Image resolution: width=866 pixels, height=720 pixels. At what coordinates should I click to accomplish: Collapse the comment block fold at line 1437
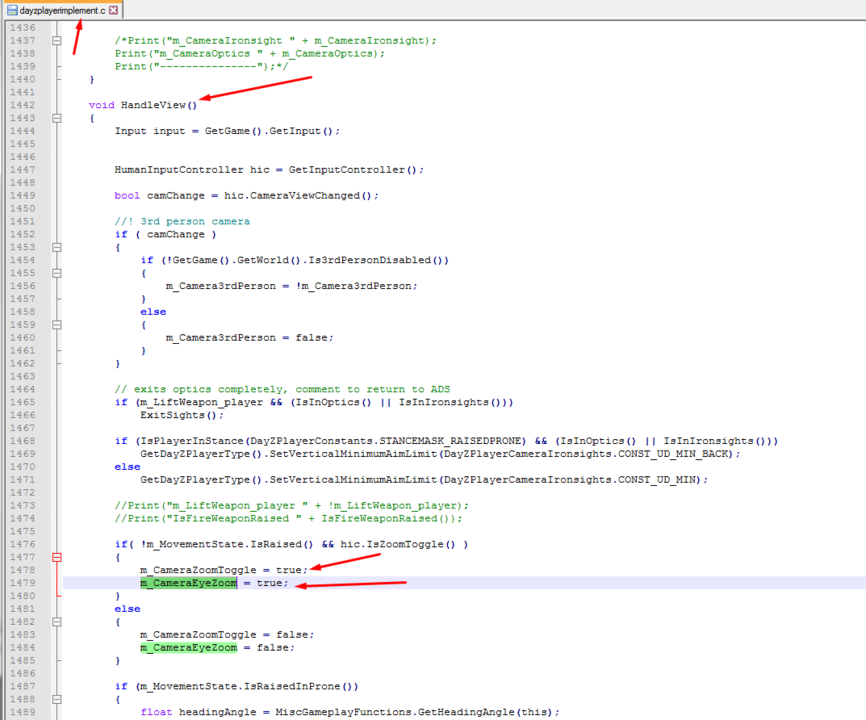pos(56,40)
